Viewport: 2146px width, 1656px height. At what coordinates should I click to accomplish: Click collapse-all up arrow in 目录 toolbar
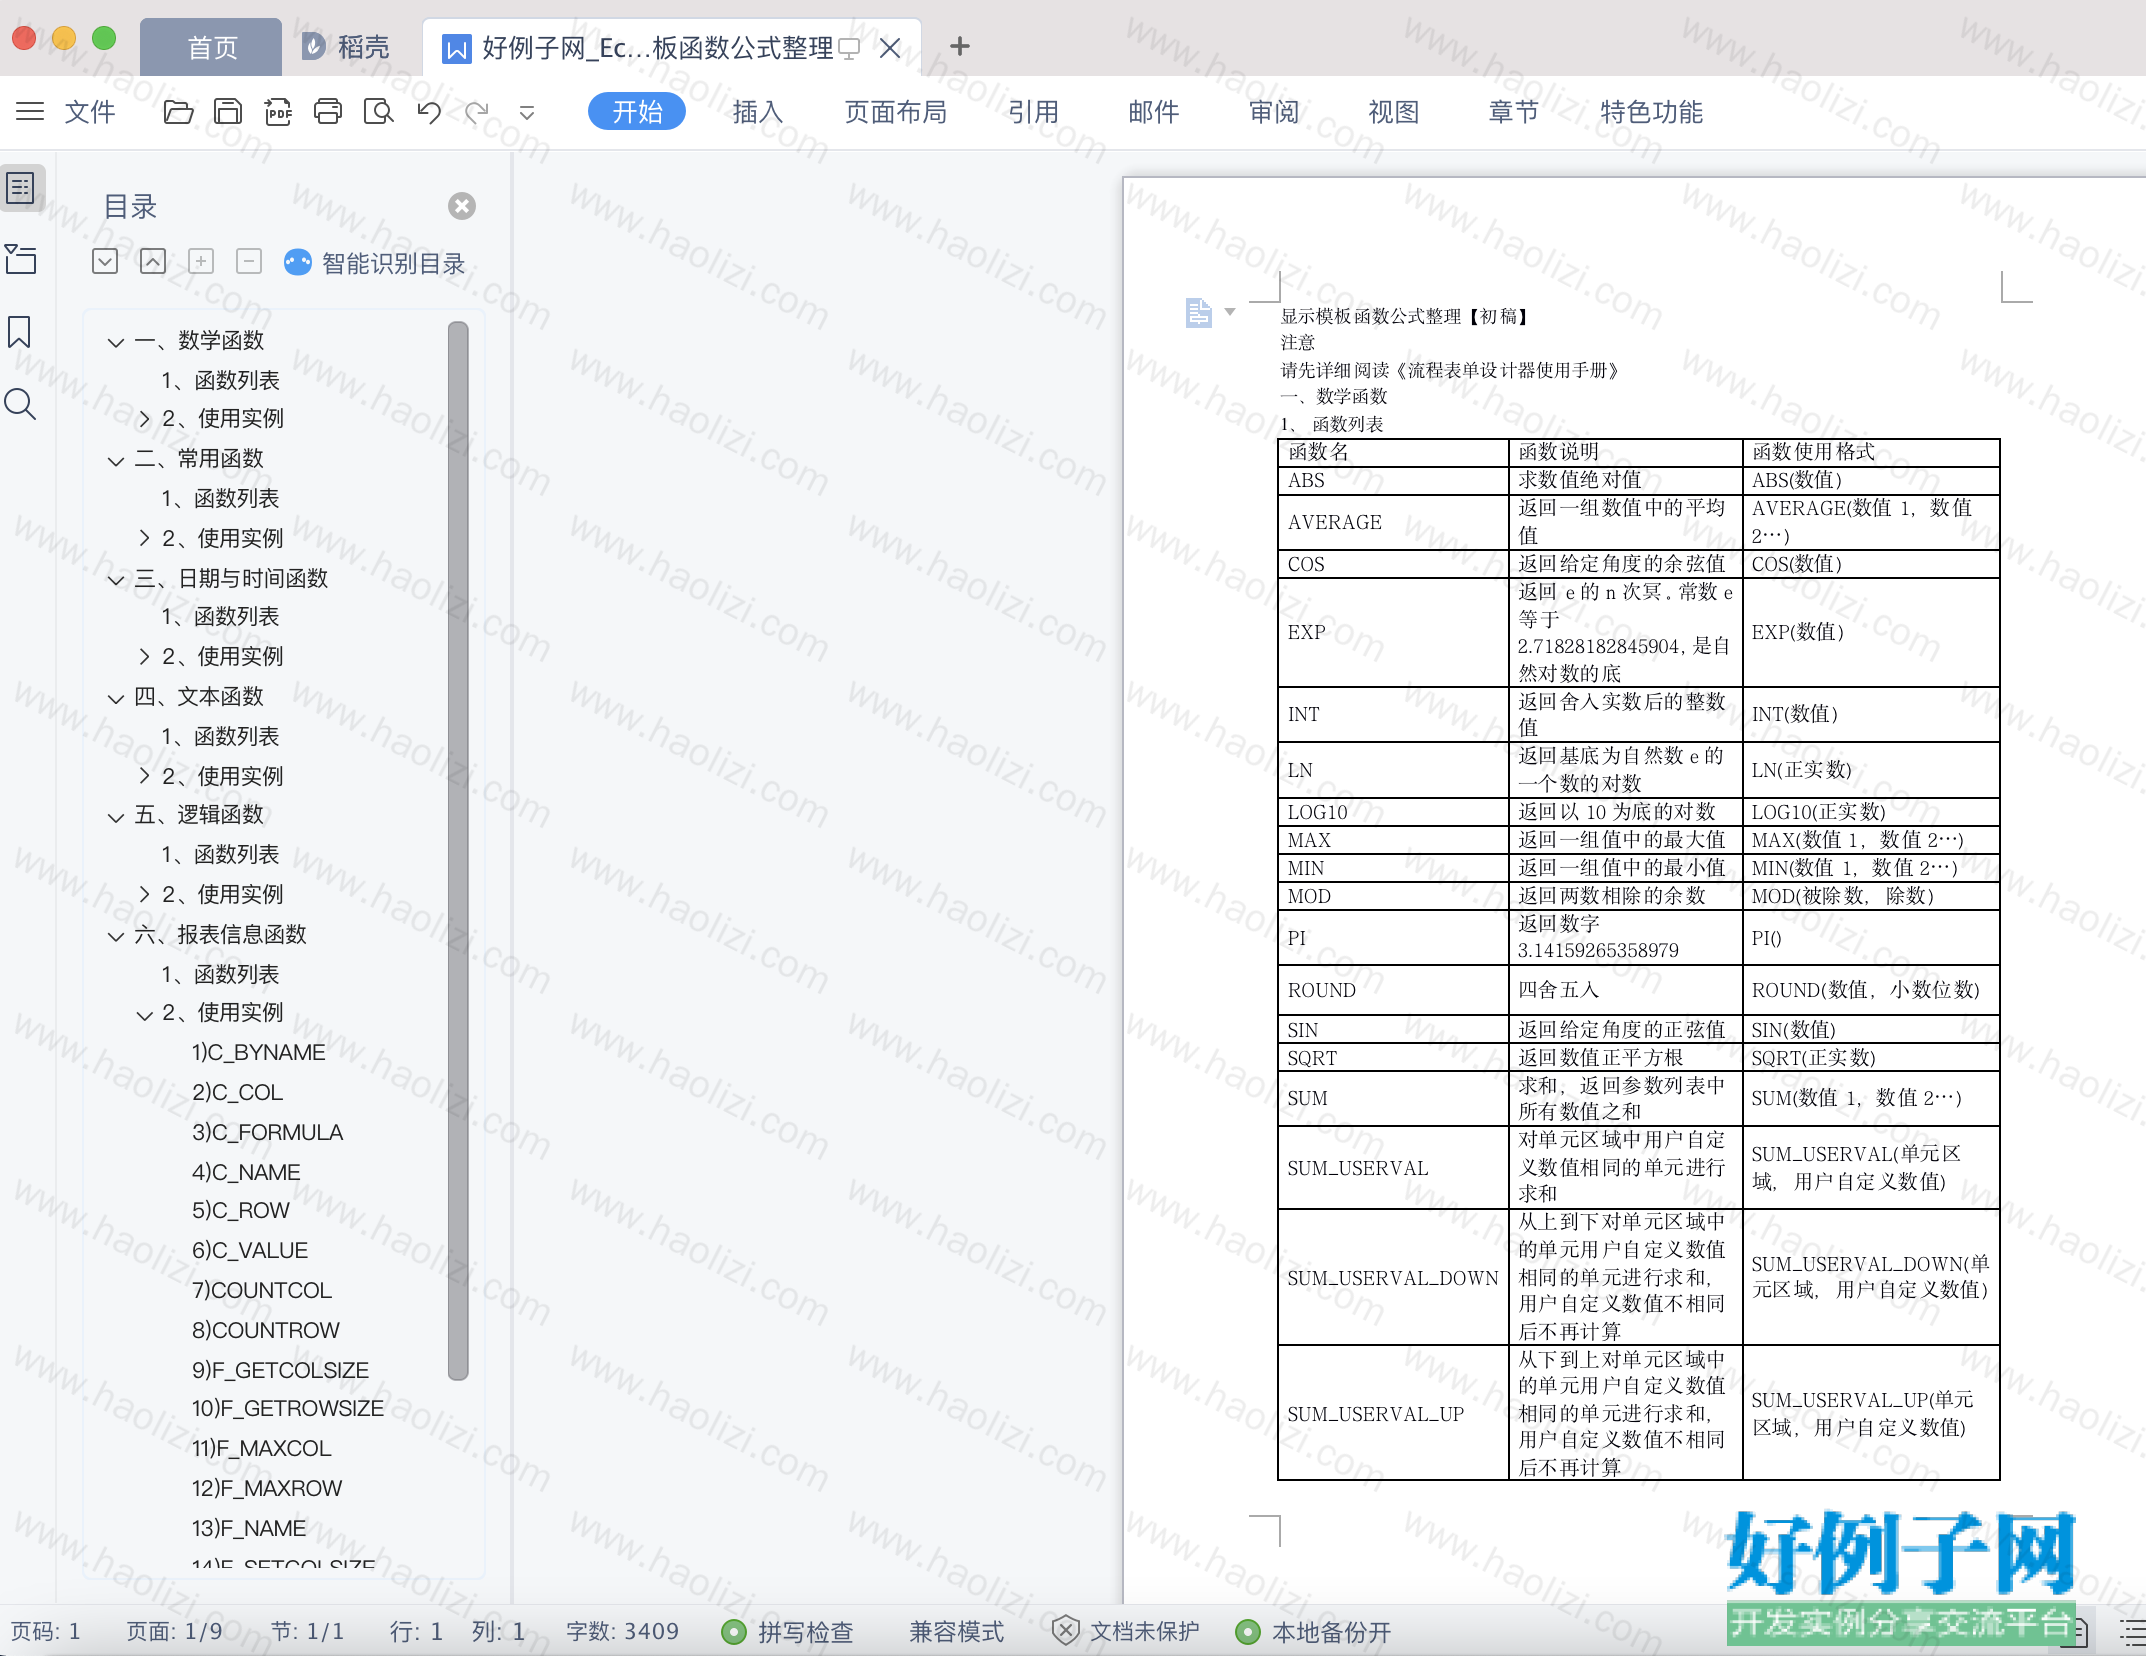pyautogui.click(x=153, y=262)
